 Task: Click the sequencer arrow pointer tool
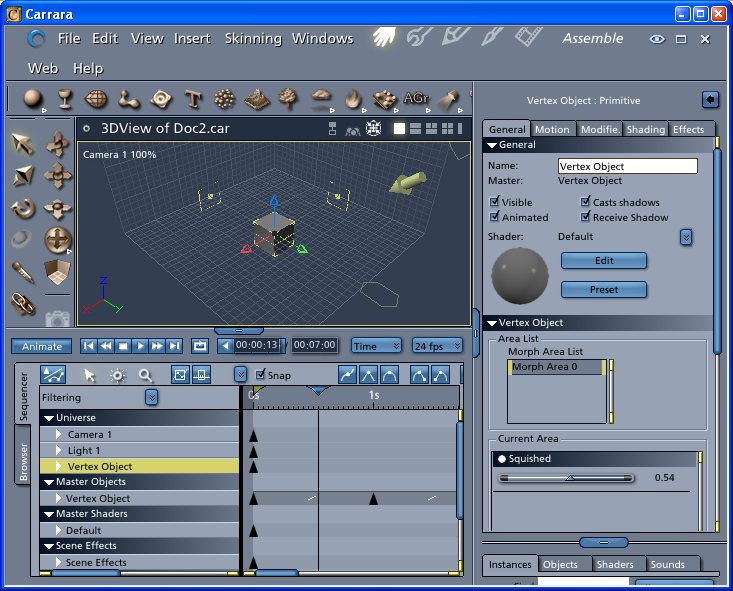pos(89,375)
